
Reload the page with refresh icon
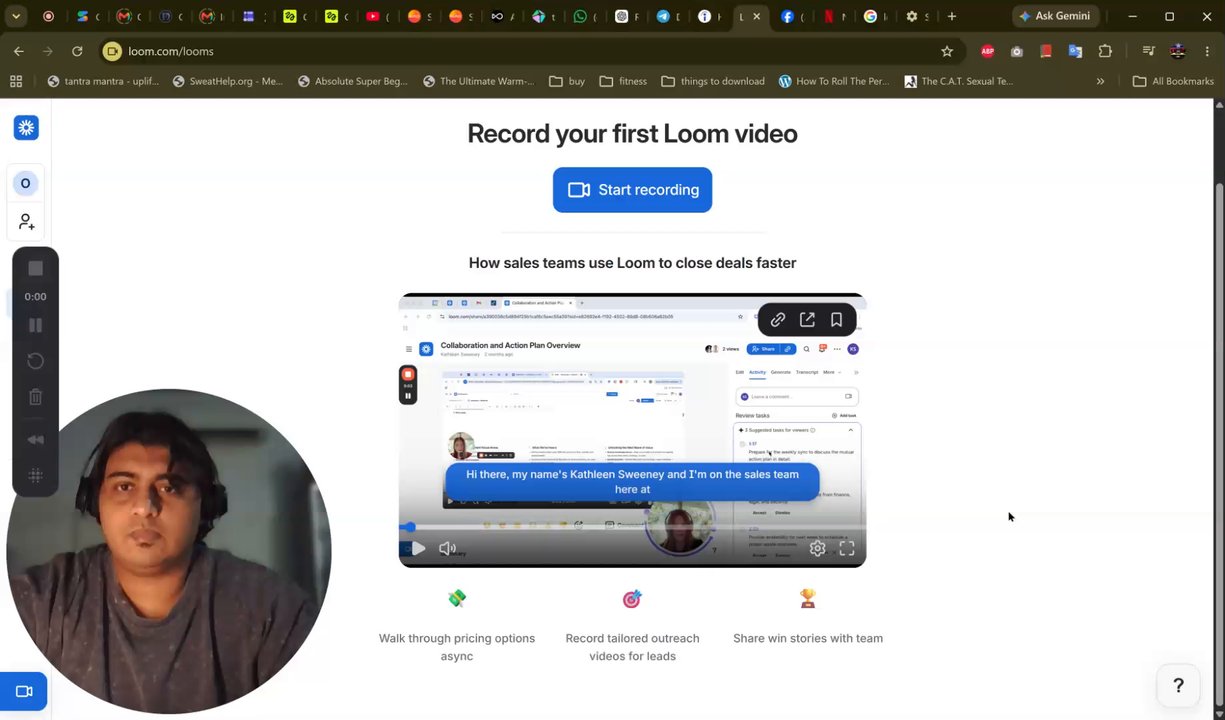click(77, 51)
